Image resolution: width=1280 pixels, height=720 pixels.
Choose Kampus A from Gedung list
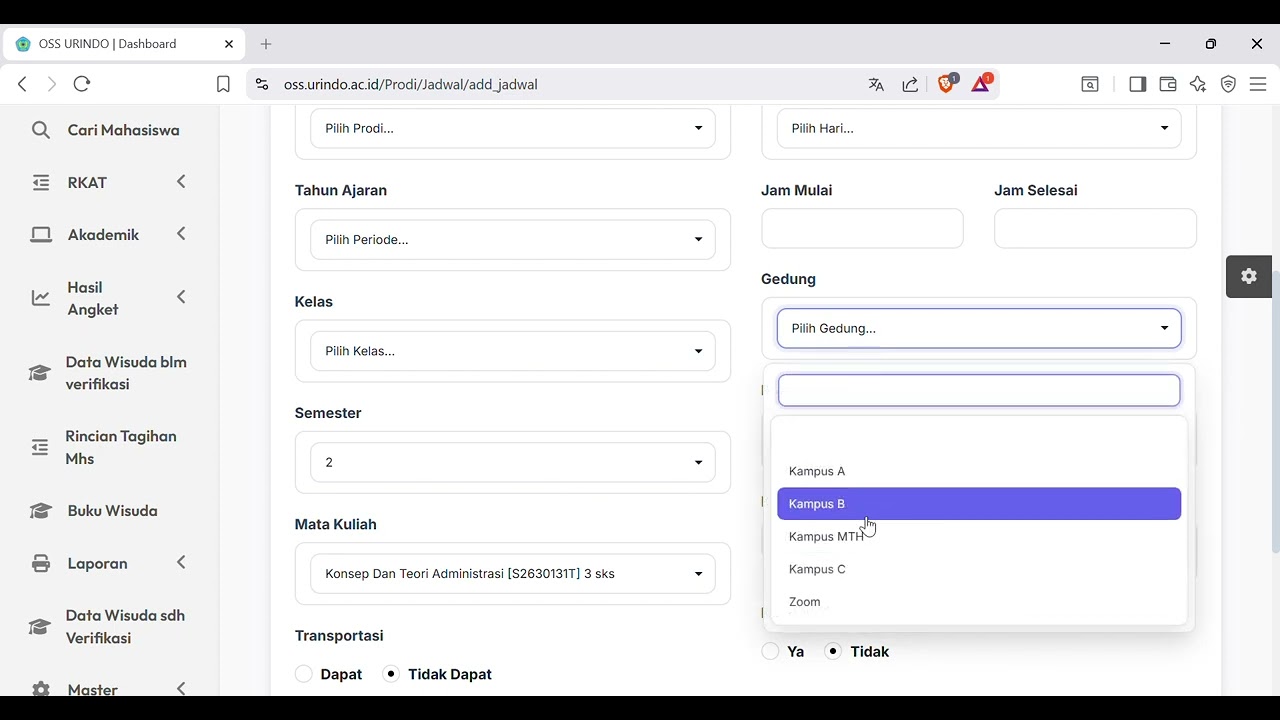coord(979,471)
